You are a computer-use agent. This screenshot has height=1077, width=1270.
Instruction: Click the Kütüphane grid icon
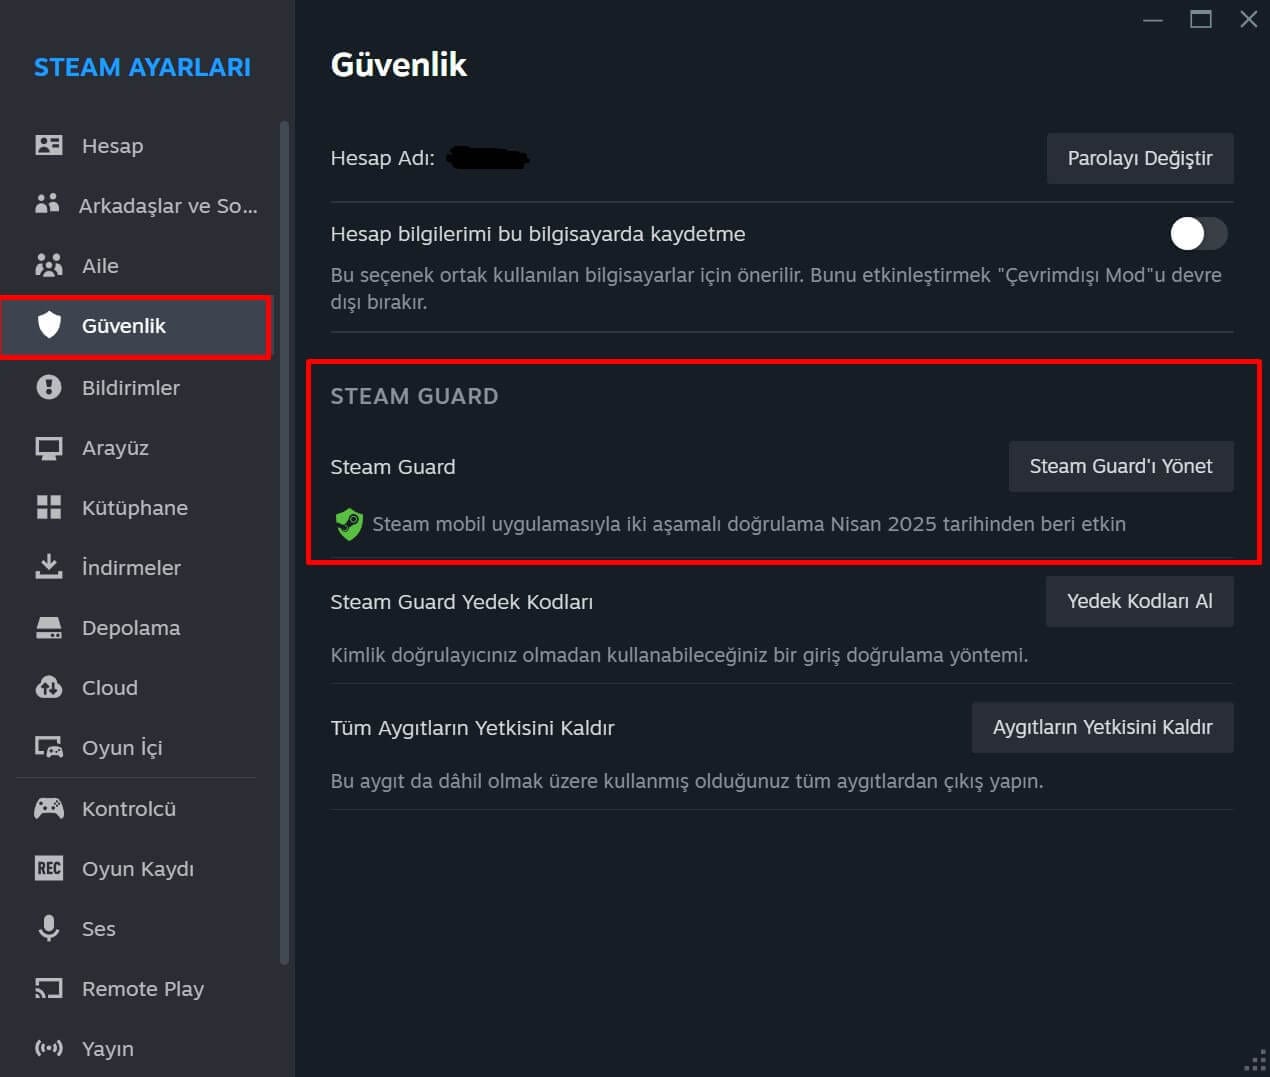click(48, 508)
